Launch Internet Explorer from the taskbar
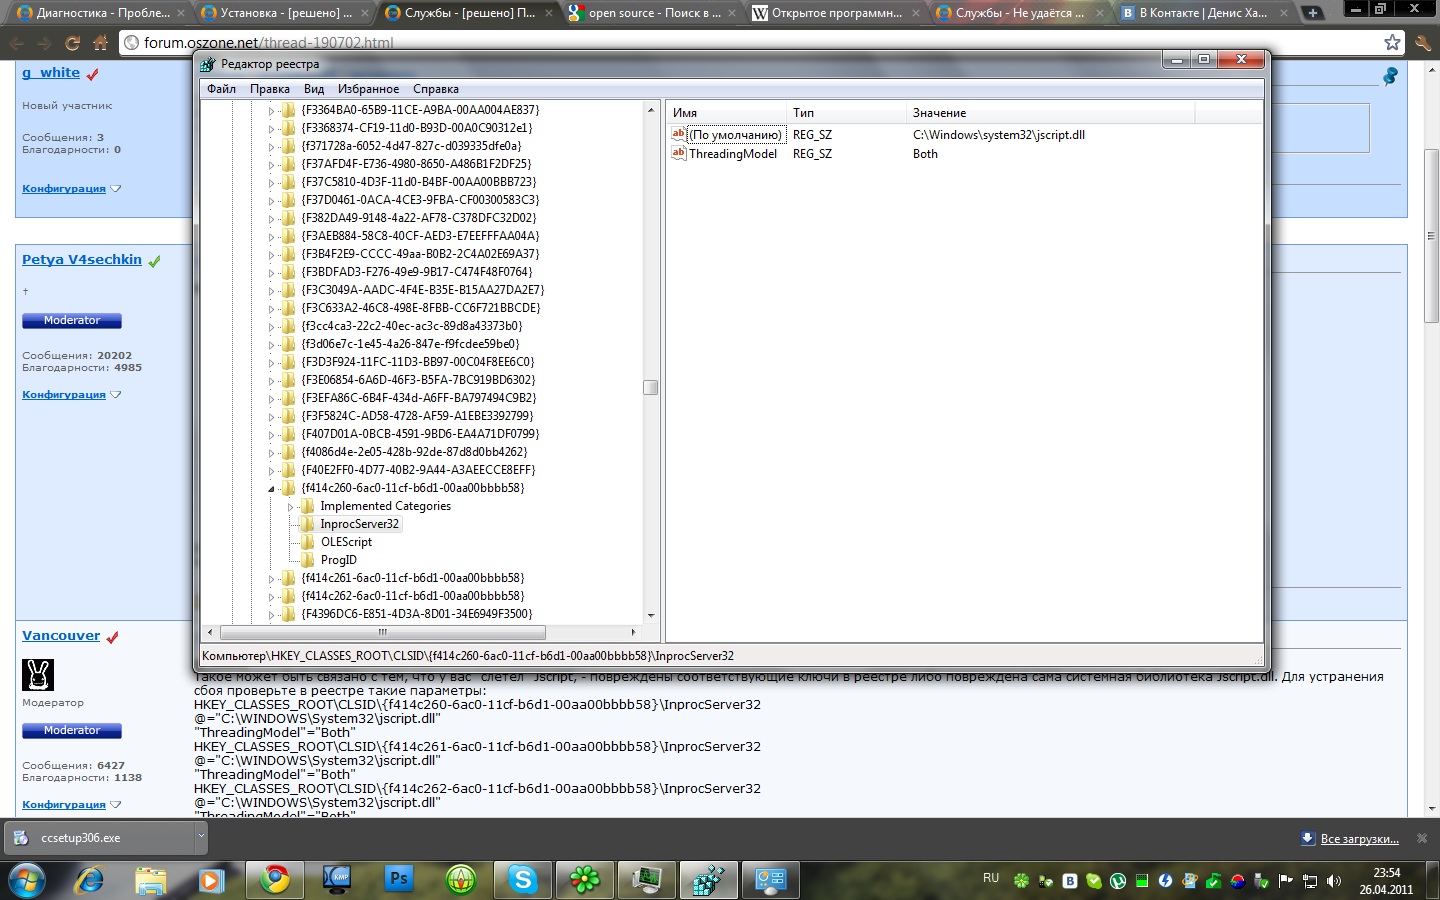The height and width of the screenshot is (900, 1440). [90, 880]
